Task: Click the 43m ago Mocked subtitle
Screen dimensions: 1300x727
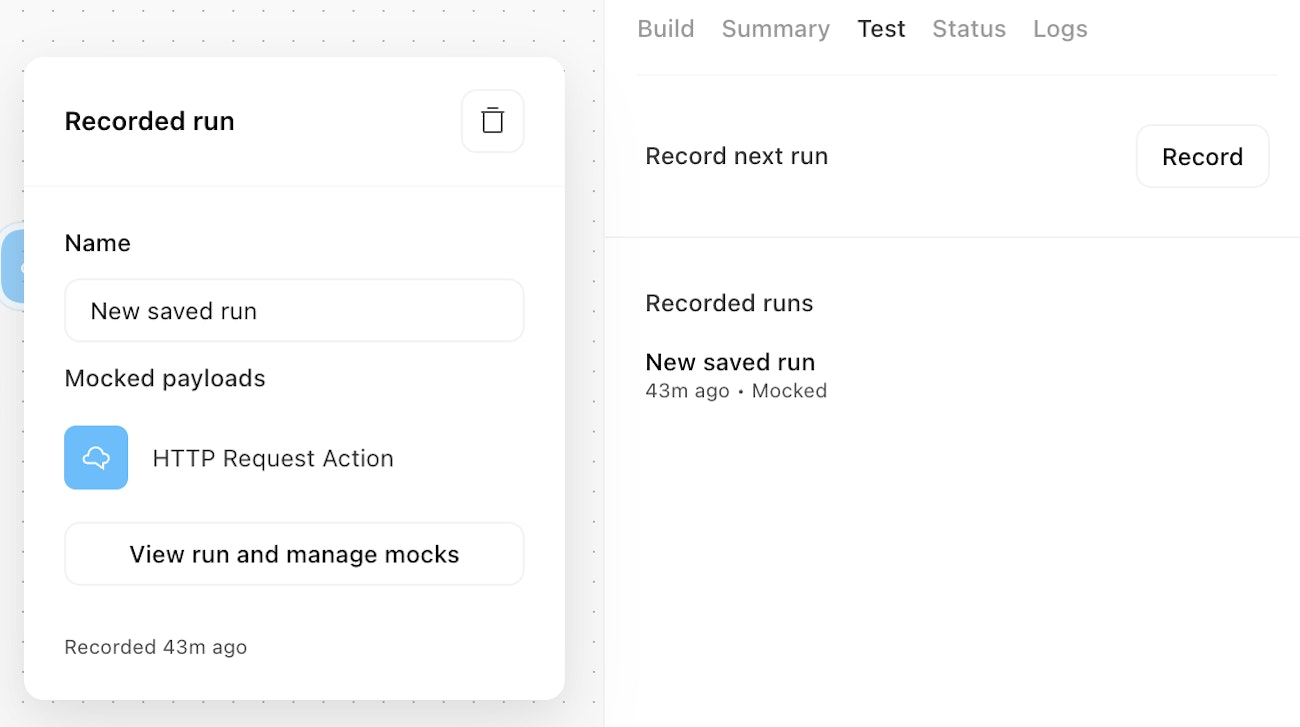Action: (736, 391)
